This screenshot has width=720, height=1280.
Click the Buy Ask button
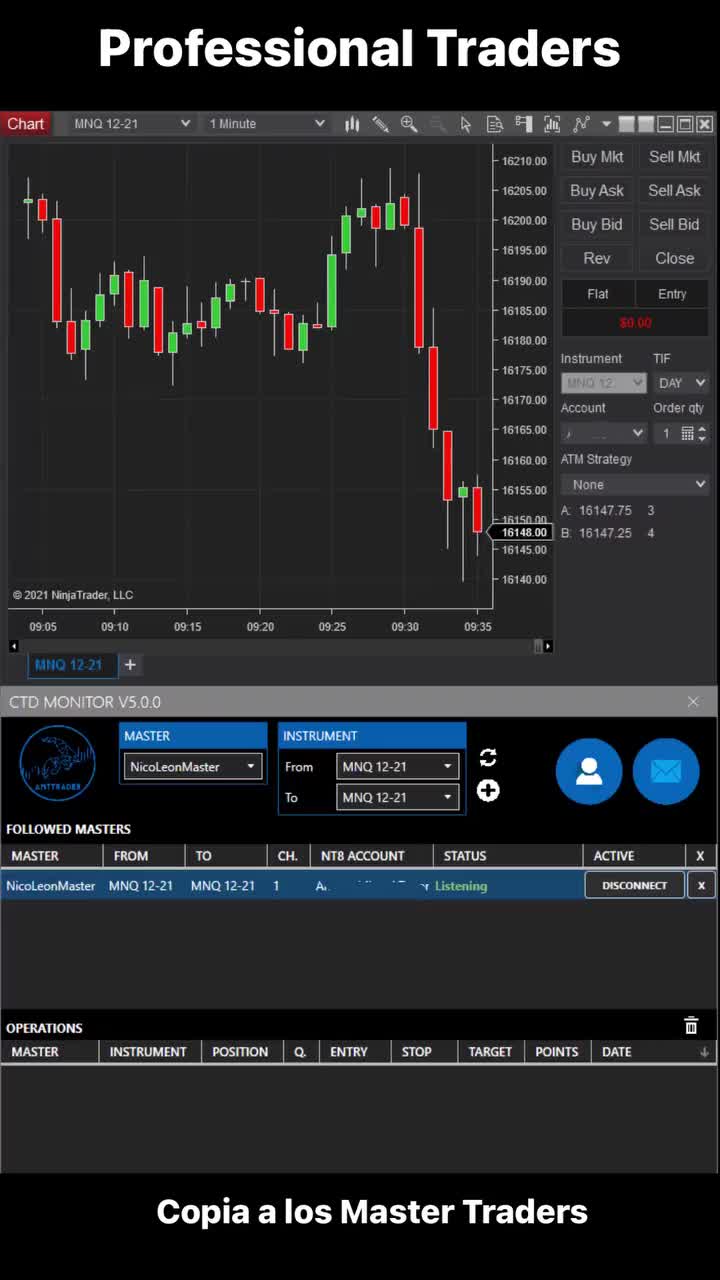tap(597, 191)
